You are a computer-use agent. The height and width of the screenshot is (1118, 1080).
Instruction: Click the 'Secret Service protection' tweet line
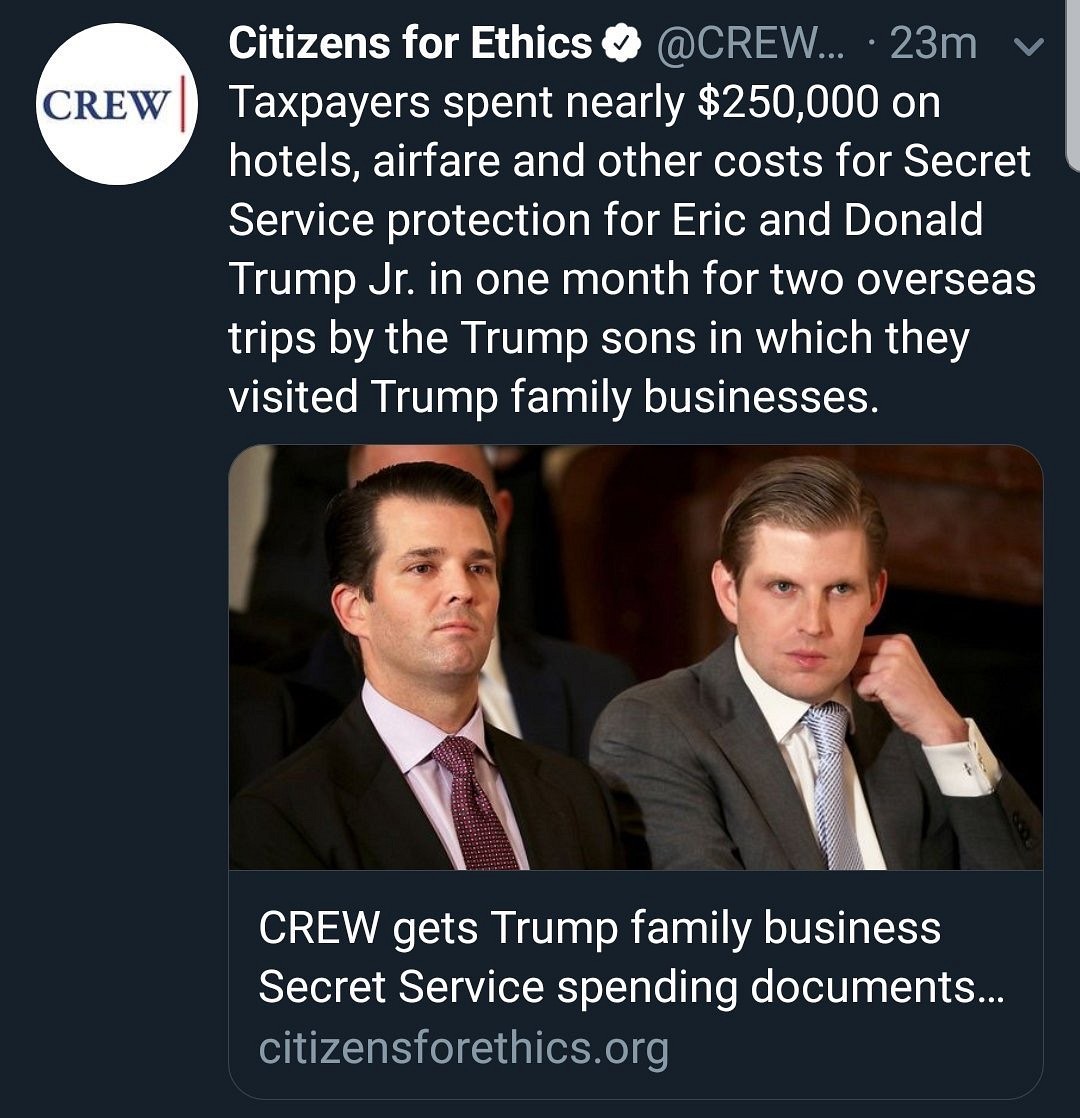(604, 220)
